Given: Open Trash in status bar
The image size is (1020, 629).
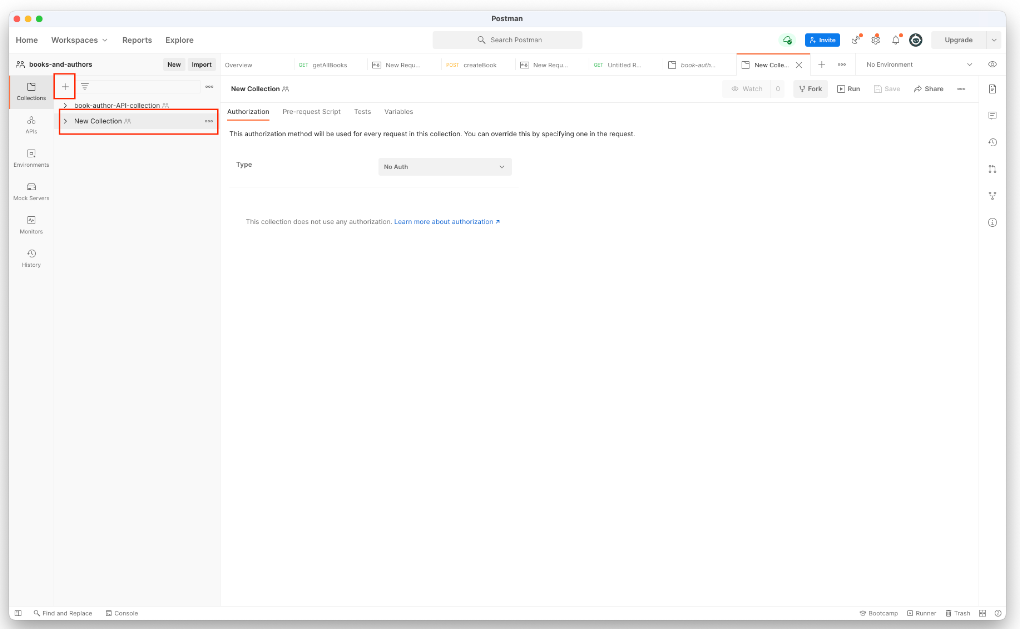Looking at the screenshot, I should click(958, 613).
